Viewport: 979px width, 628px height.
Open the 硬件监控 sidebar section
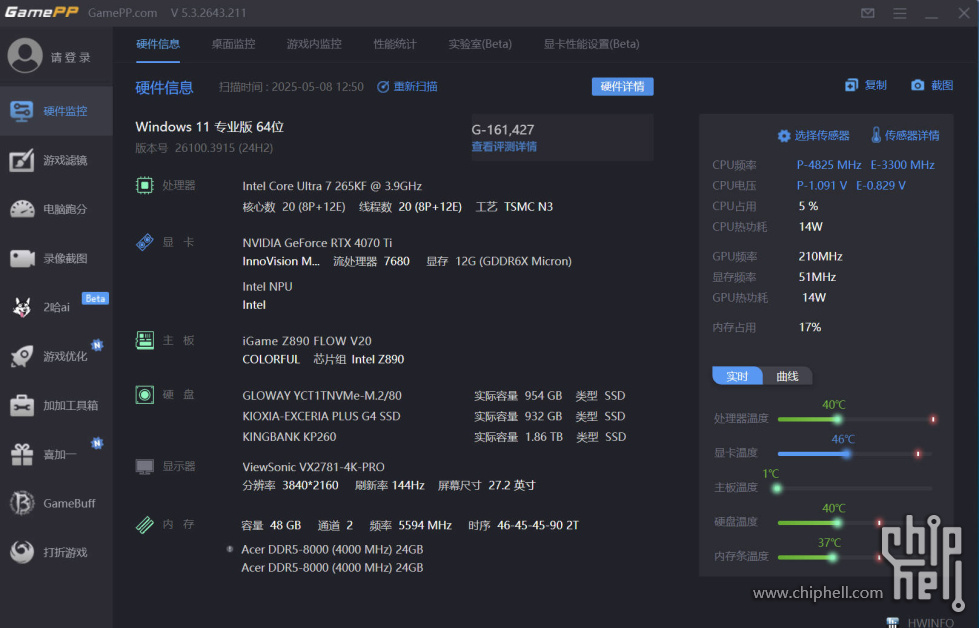pyautogui.click(x=56, y=111)
